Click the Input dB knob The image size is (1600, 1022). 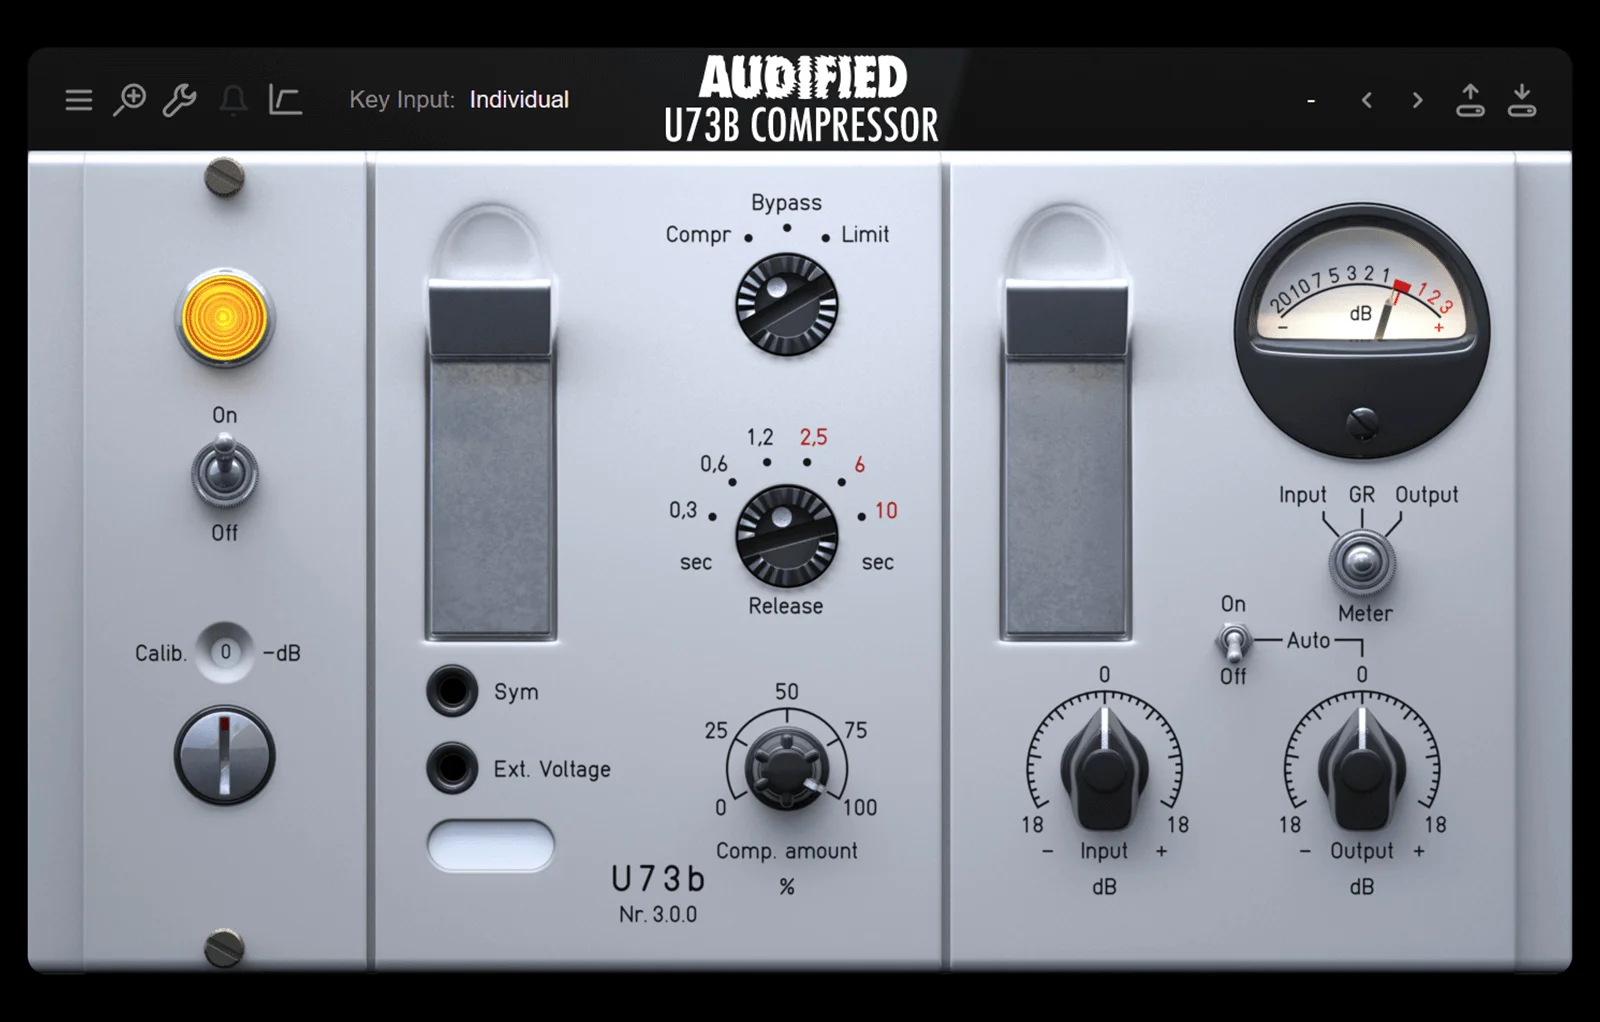coord(1104,768)
